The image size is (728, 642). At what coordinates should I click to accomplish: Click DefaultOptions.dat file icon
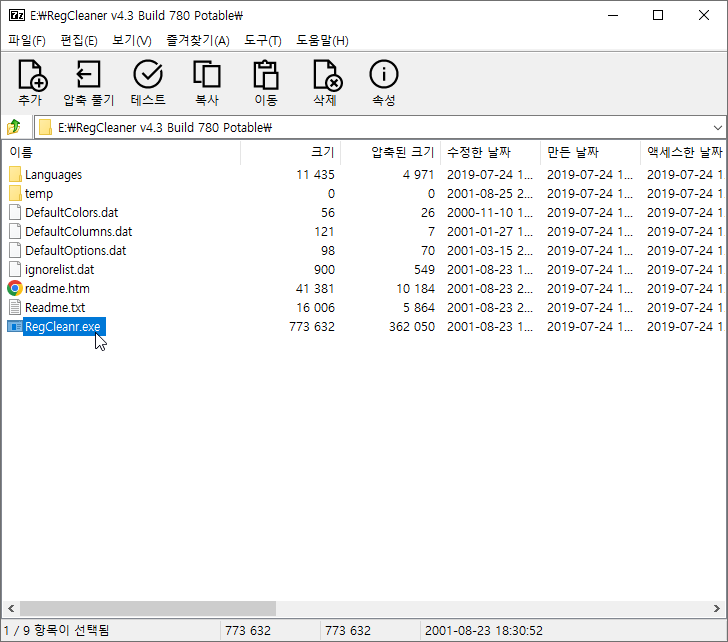point(15,250)
